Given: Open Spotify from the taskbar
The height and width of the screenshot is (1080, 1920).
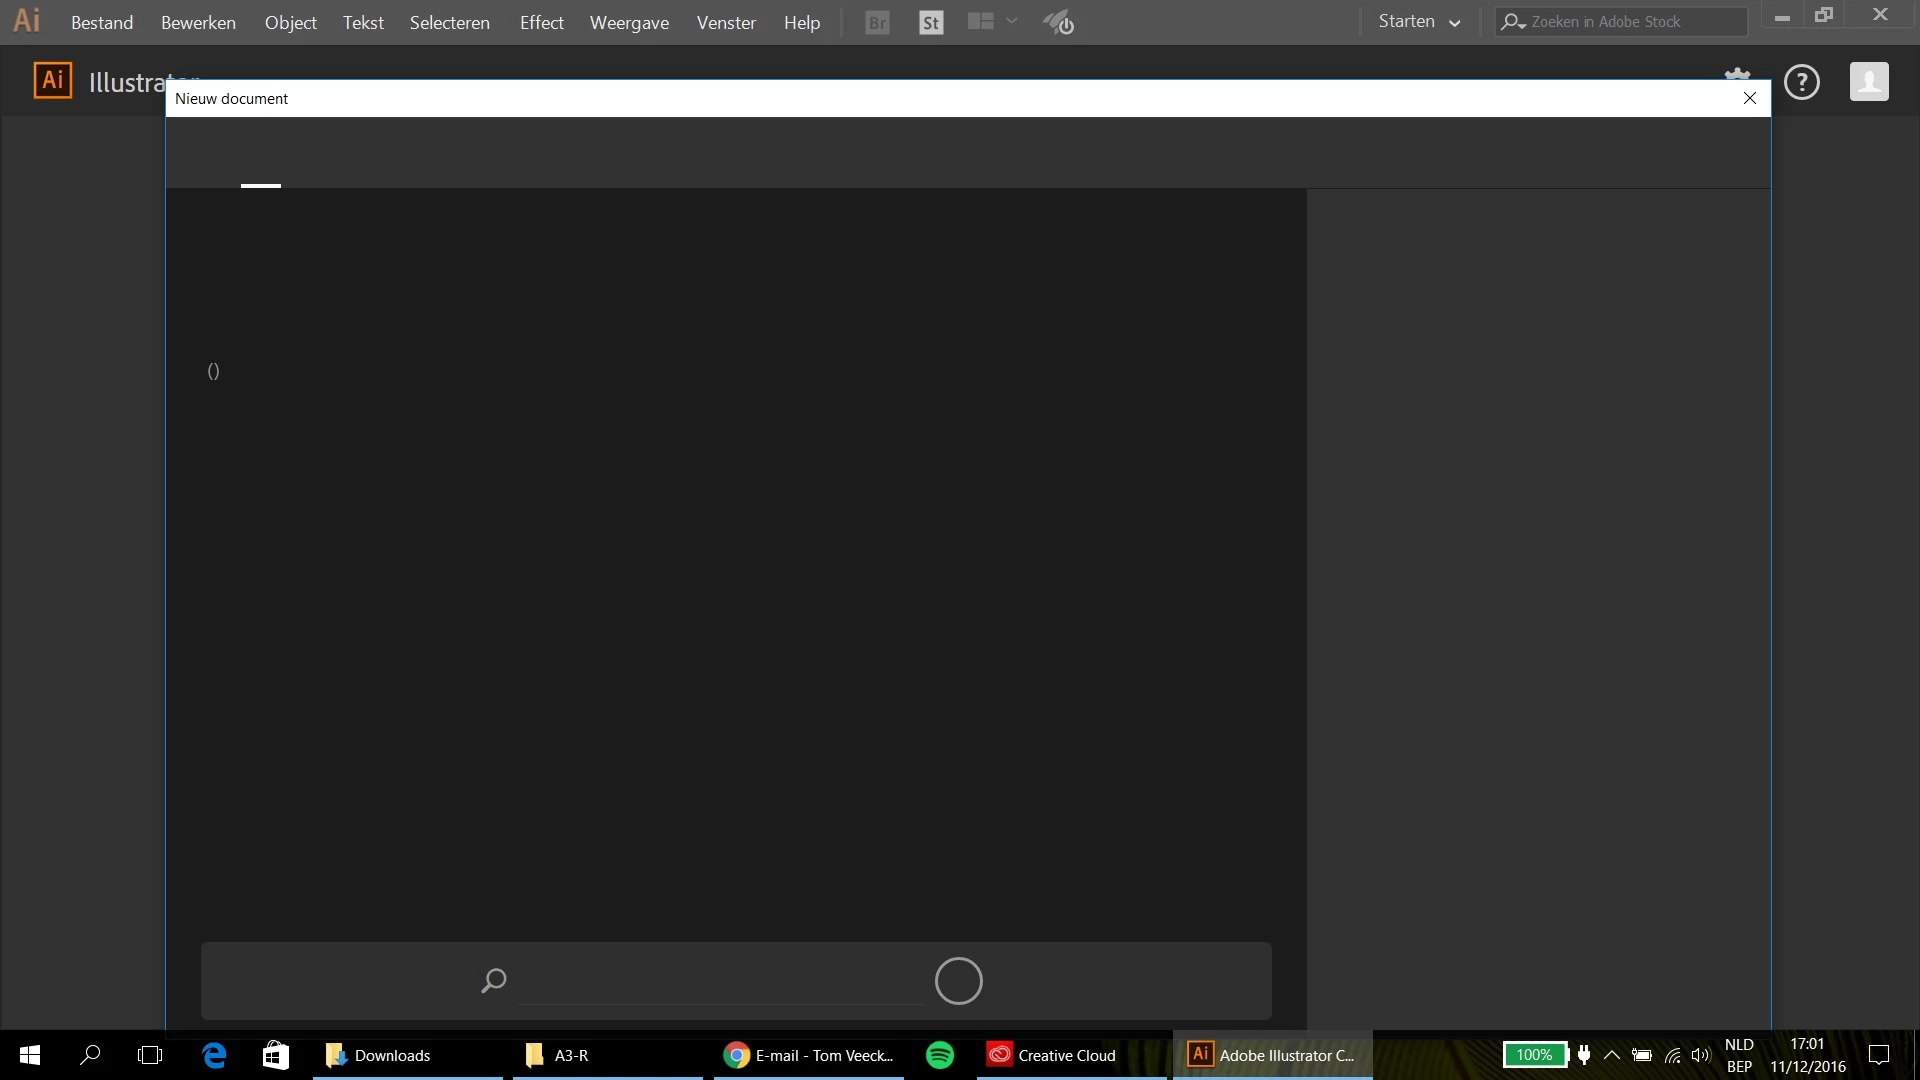Looking at the screenshot, I should [x=940, y=1055].
